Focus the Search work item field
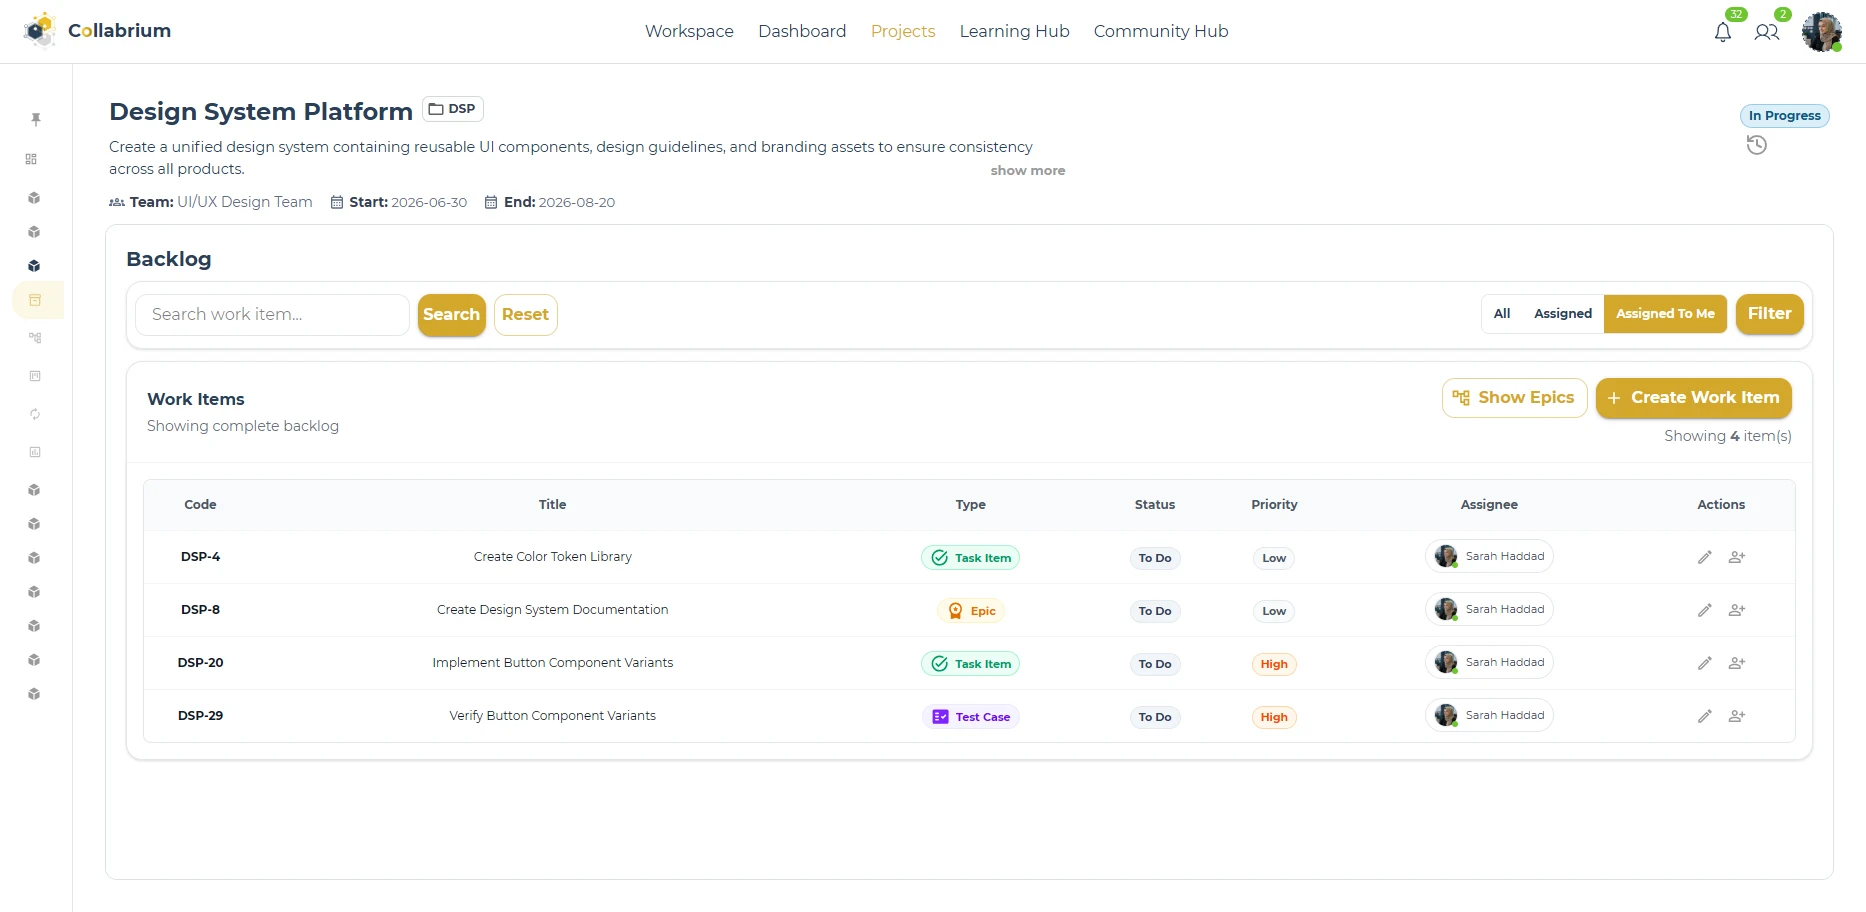Screen dimensions: 1866x912 click(272, 315)
